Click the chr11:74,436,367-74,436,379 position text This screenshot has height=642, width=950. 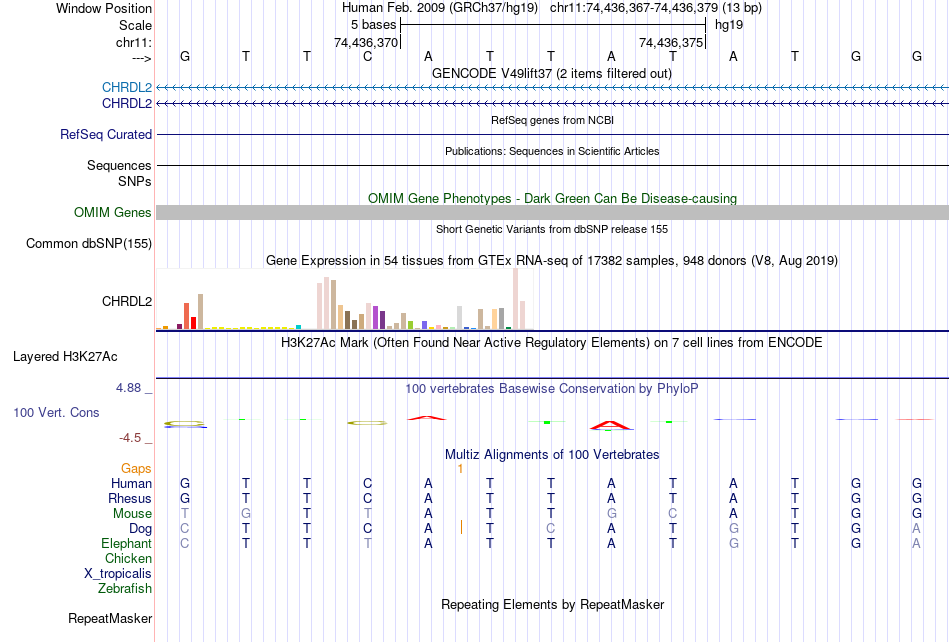656,8
